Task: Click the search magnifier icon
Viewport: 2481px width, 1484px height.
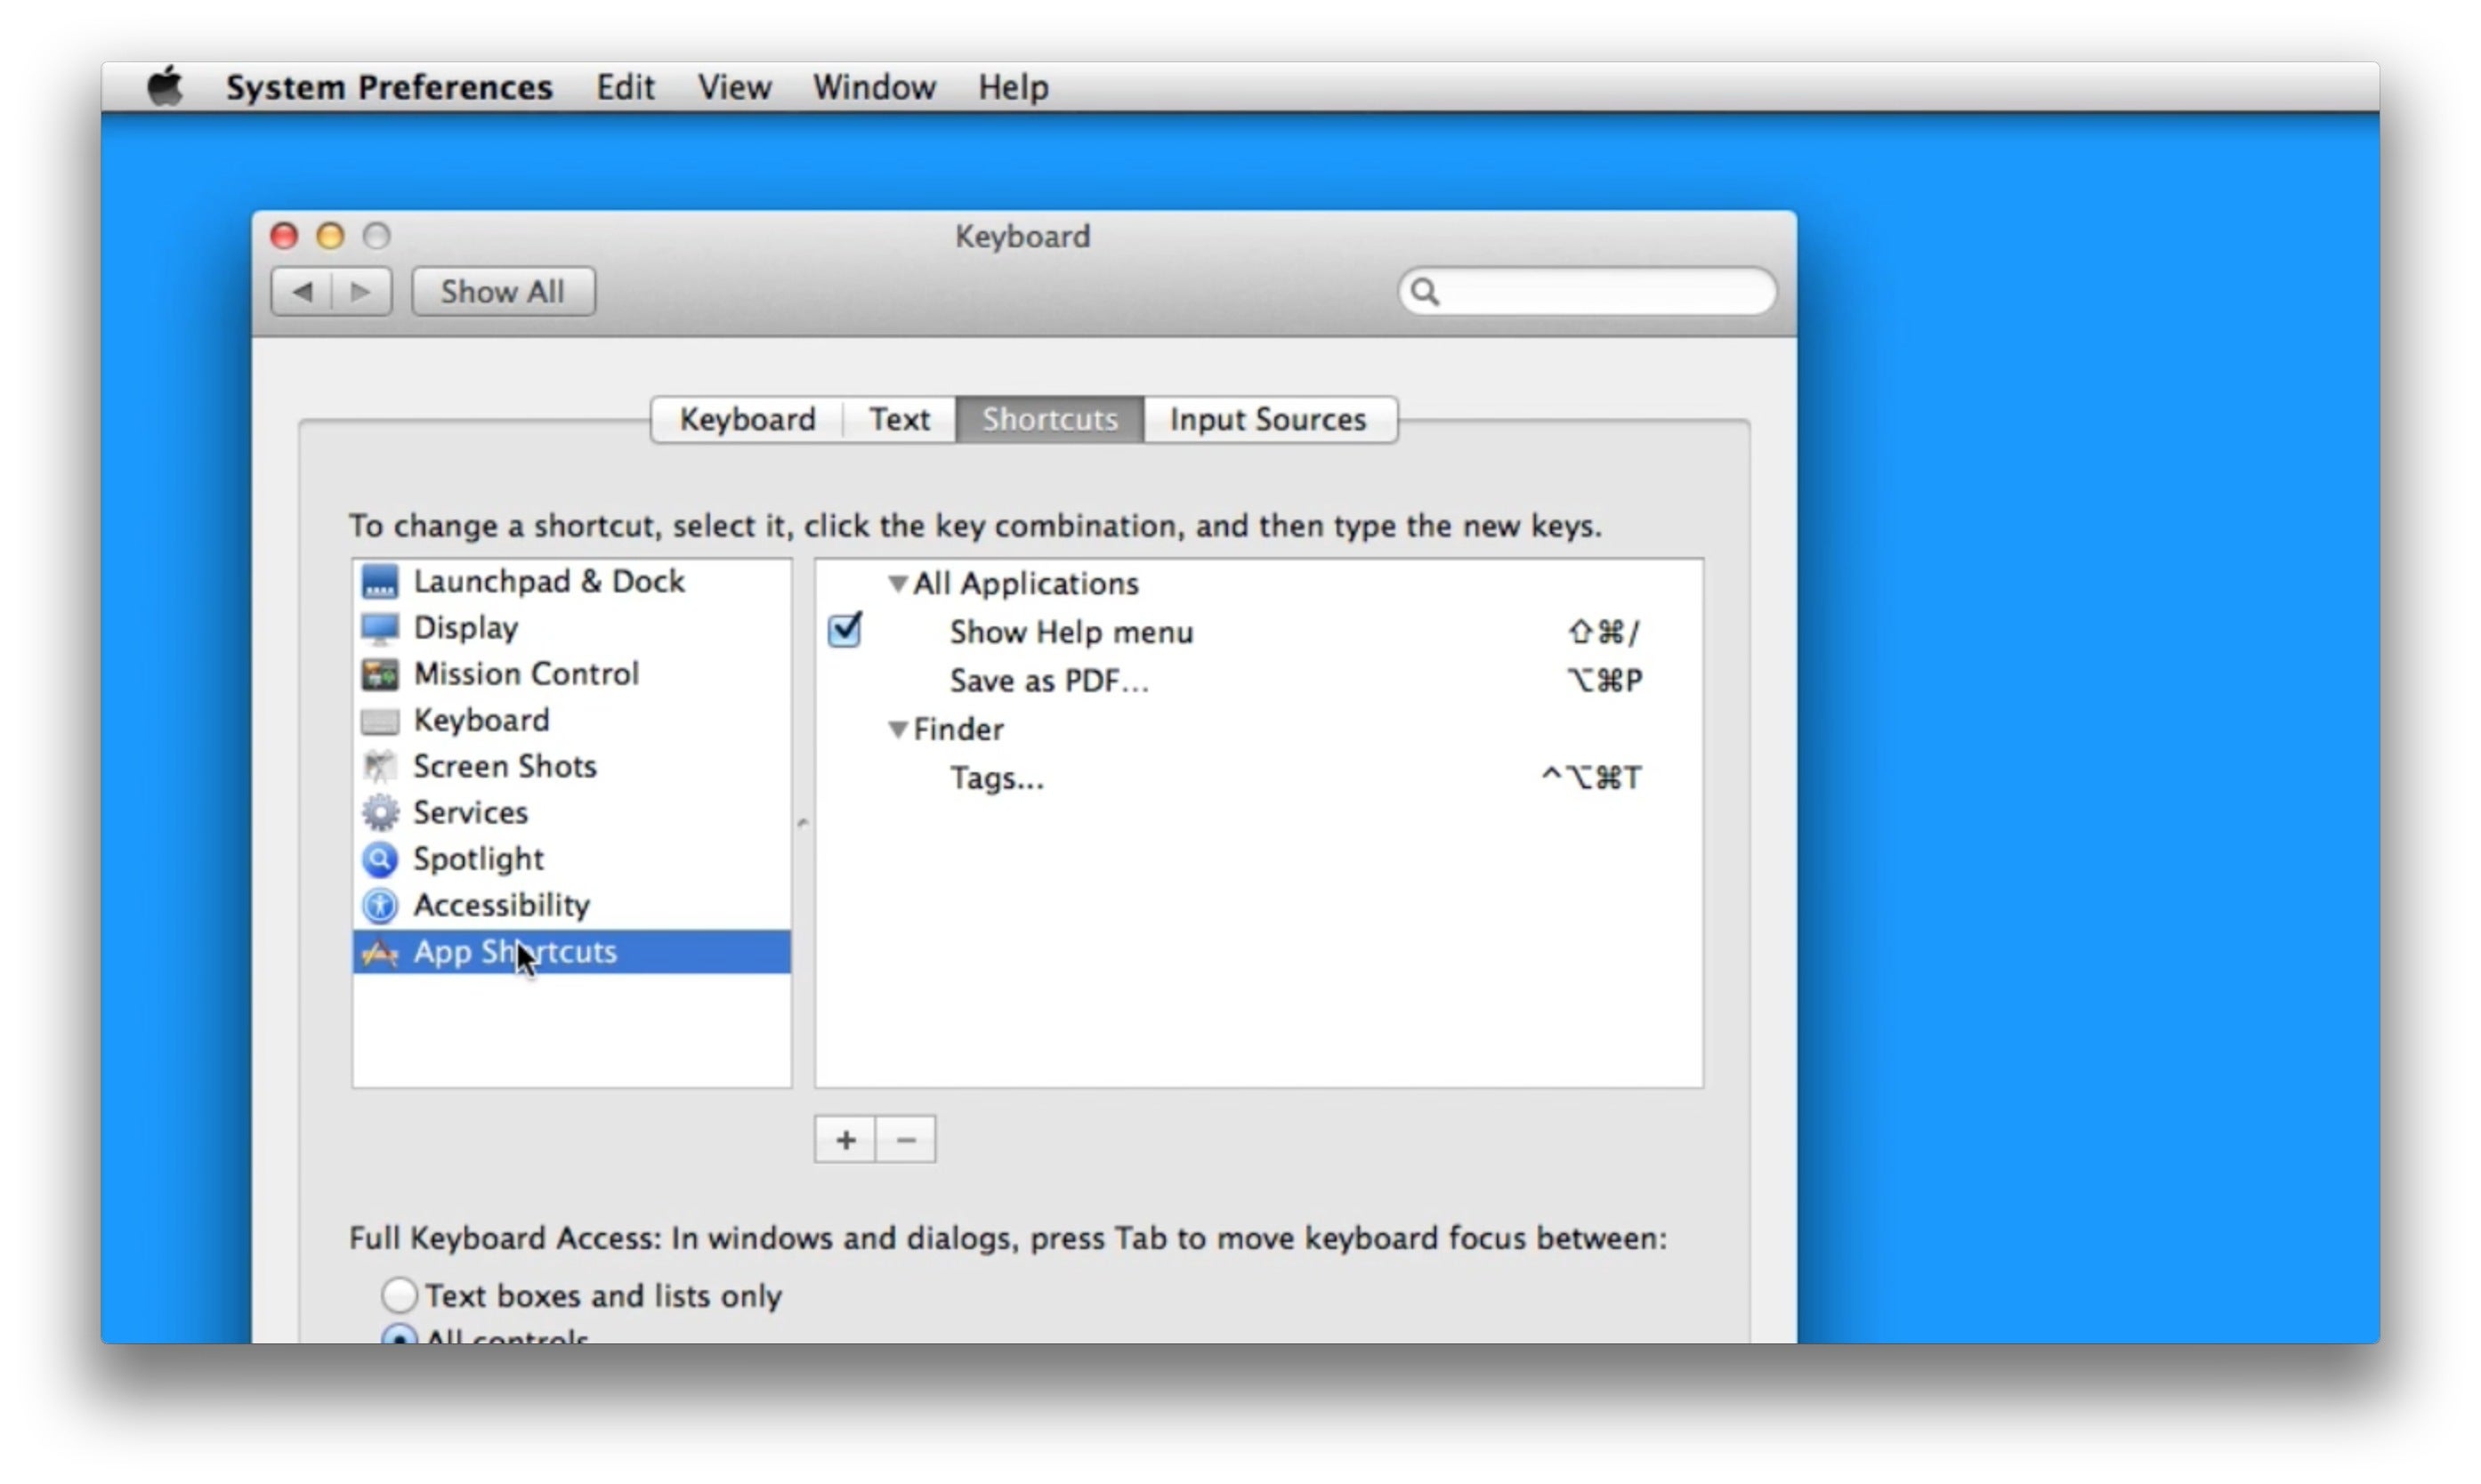Action: pos(1425,292)
